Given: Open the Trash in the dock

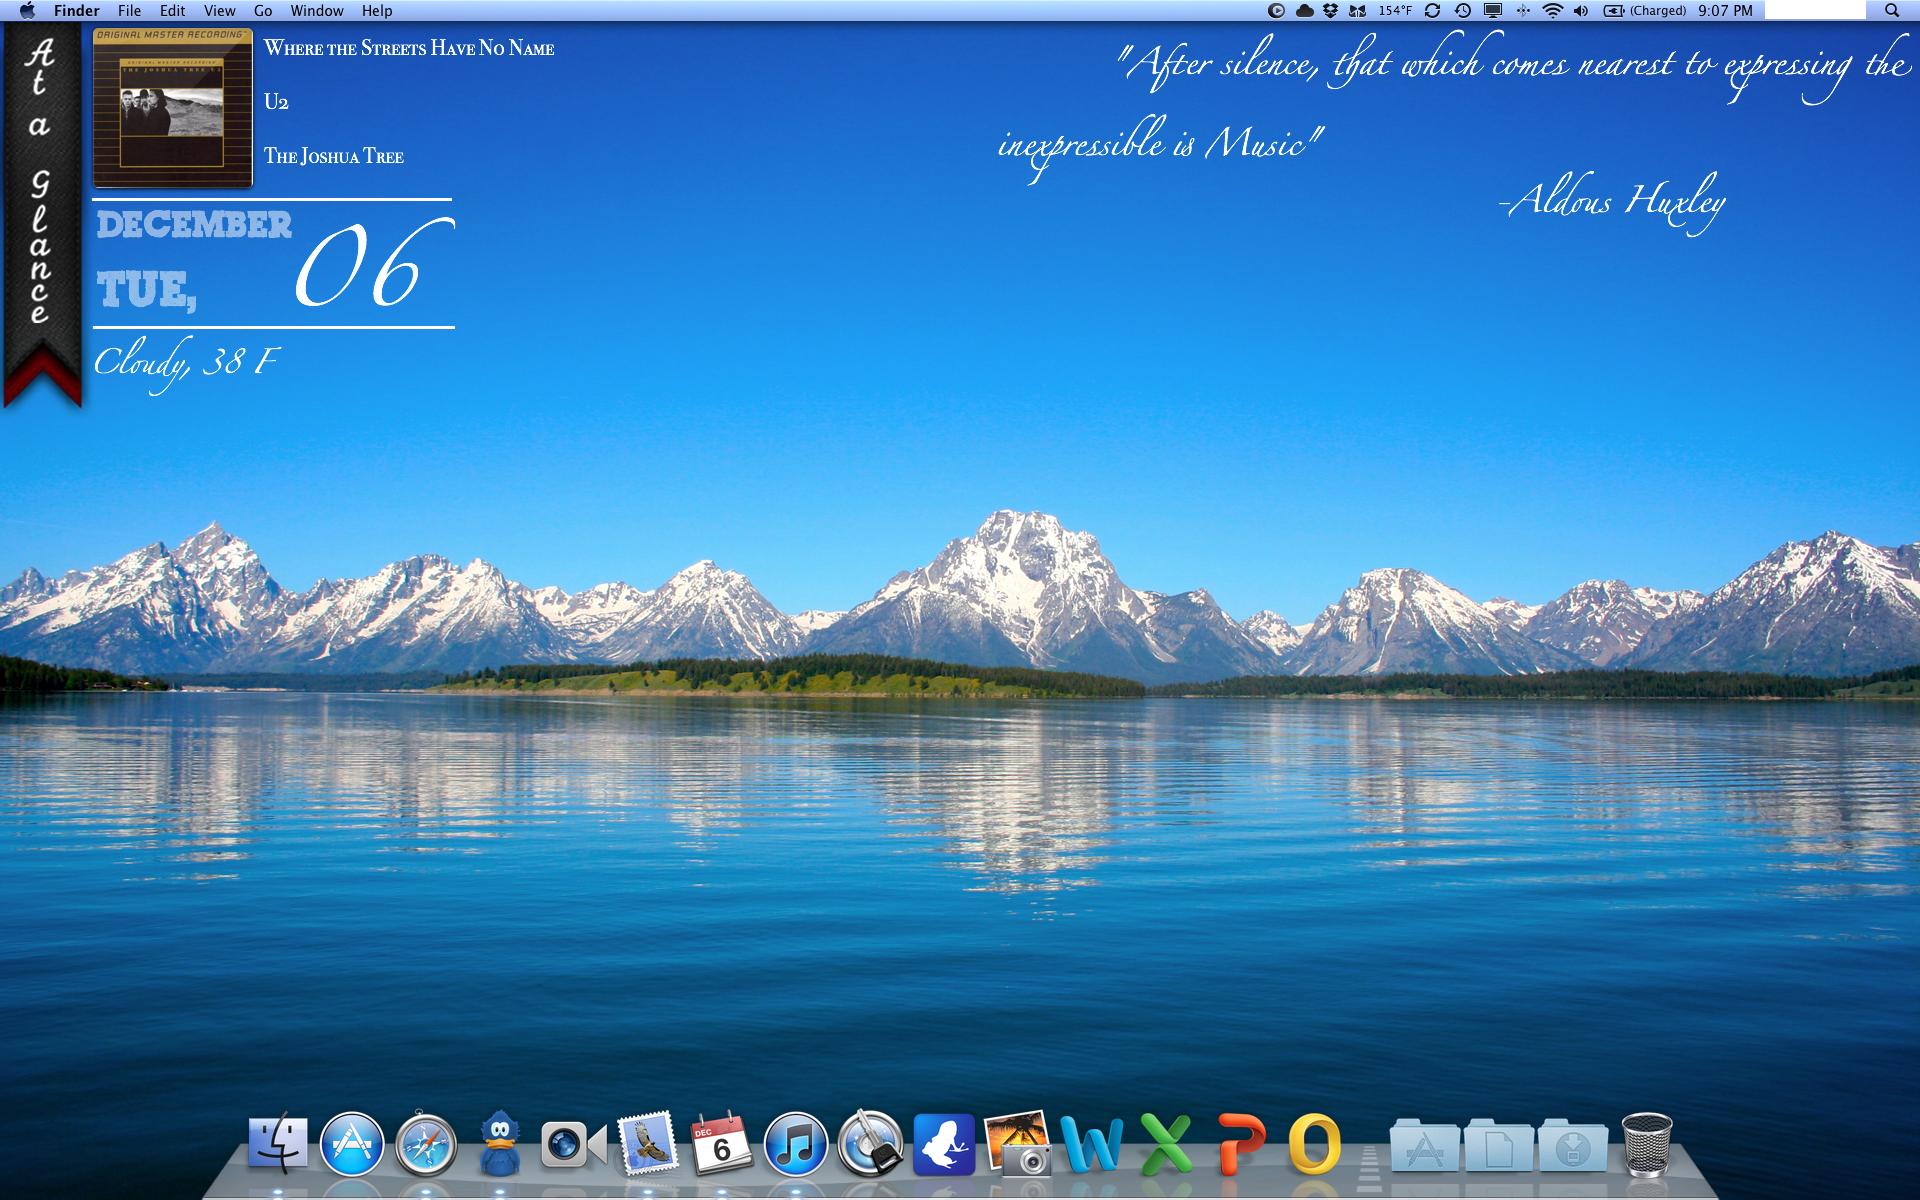Looking at the screenshot, I should (1646, 1143).
